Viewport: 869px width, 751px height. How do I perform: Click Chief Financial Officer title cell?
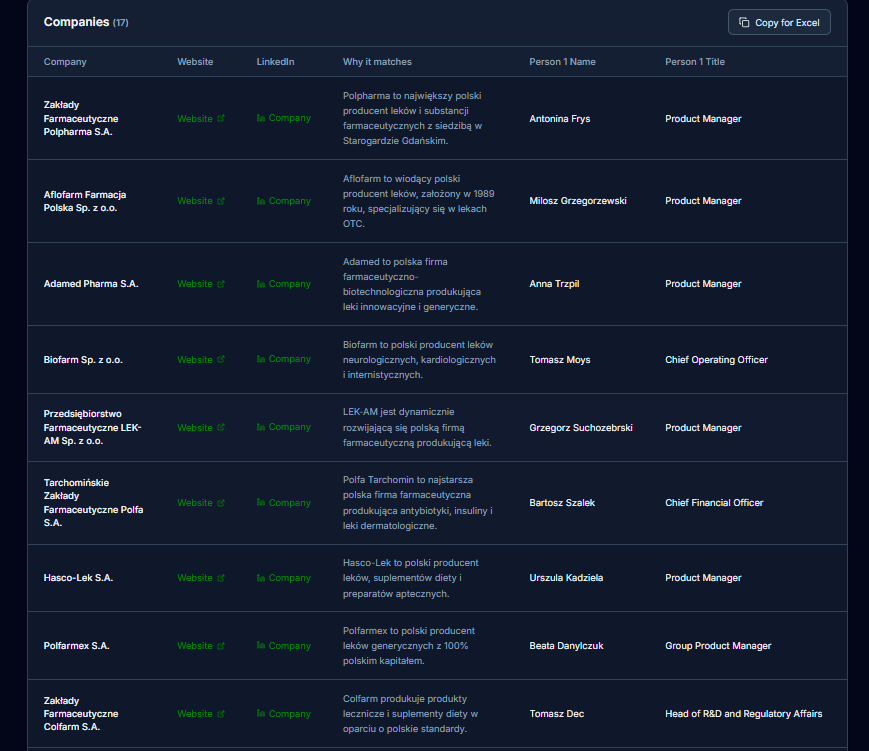click(714, 503)
